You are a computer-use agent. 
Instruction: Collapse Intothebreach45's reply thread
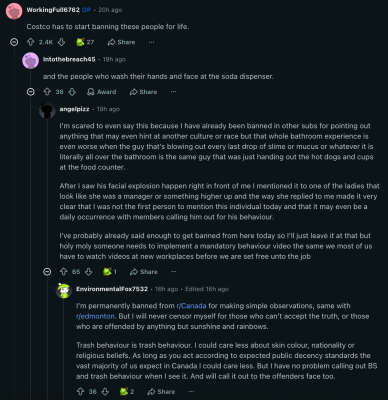click(31, 92)
